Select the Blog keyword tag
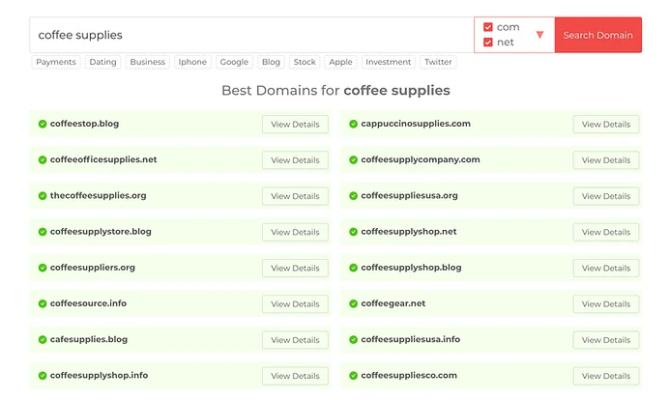 (271, 62)
